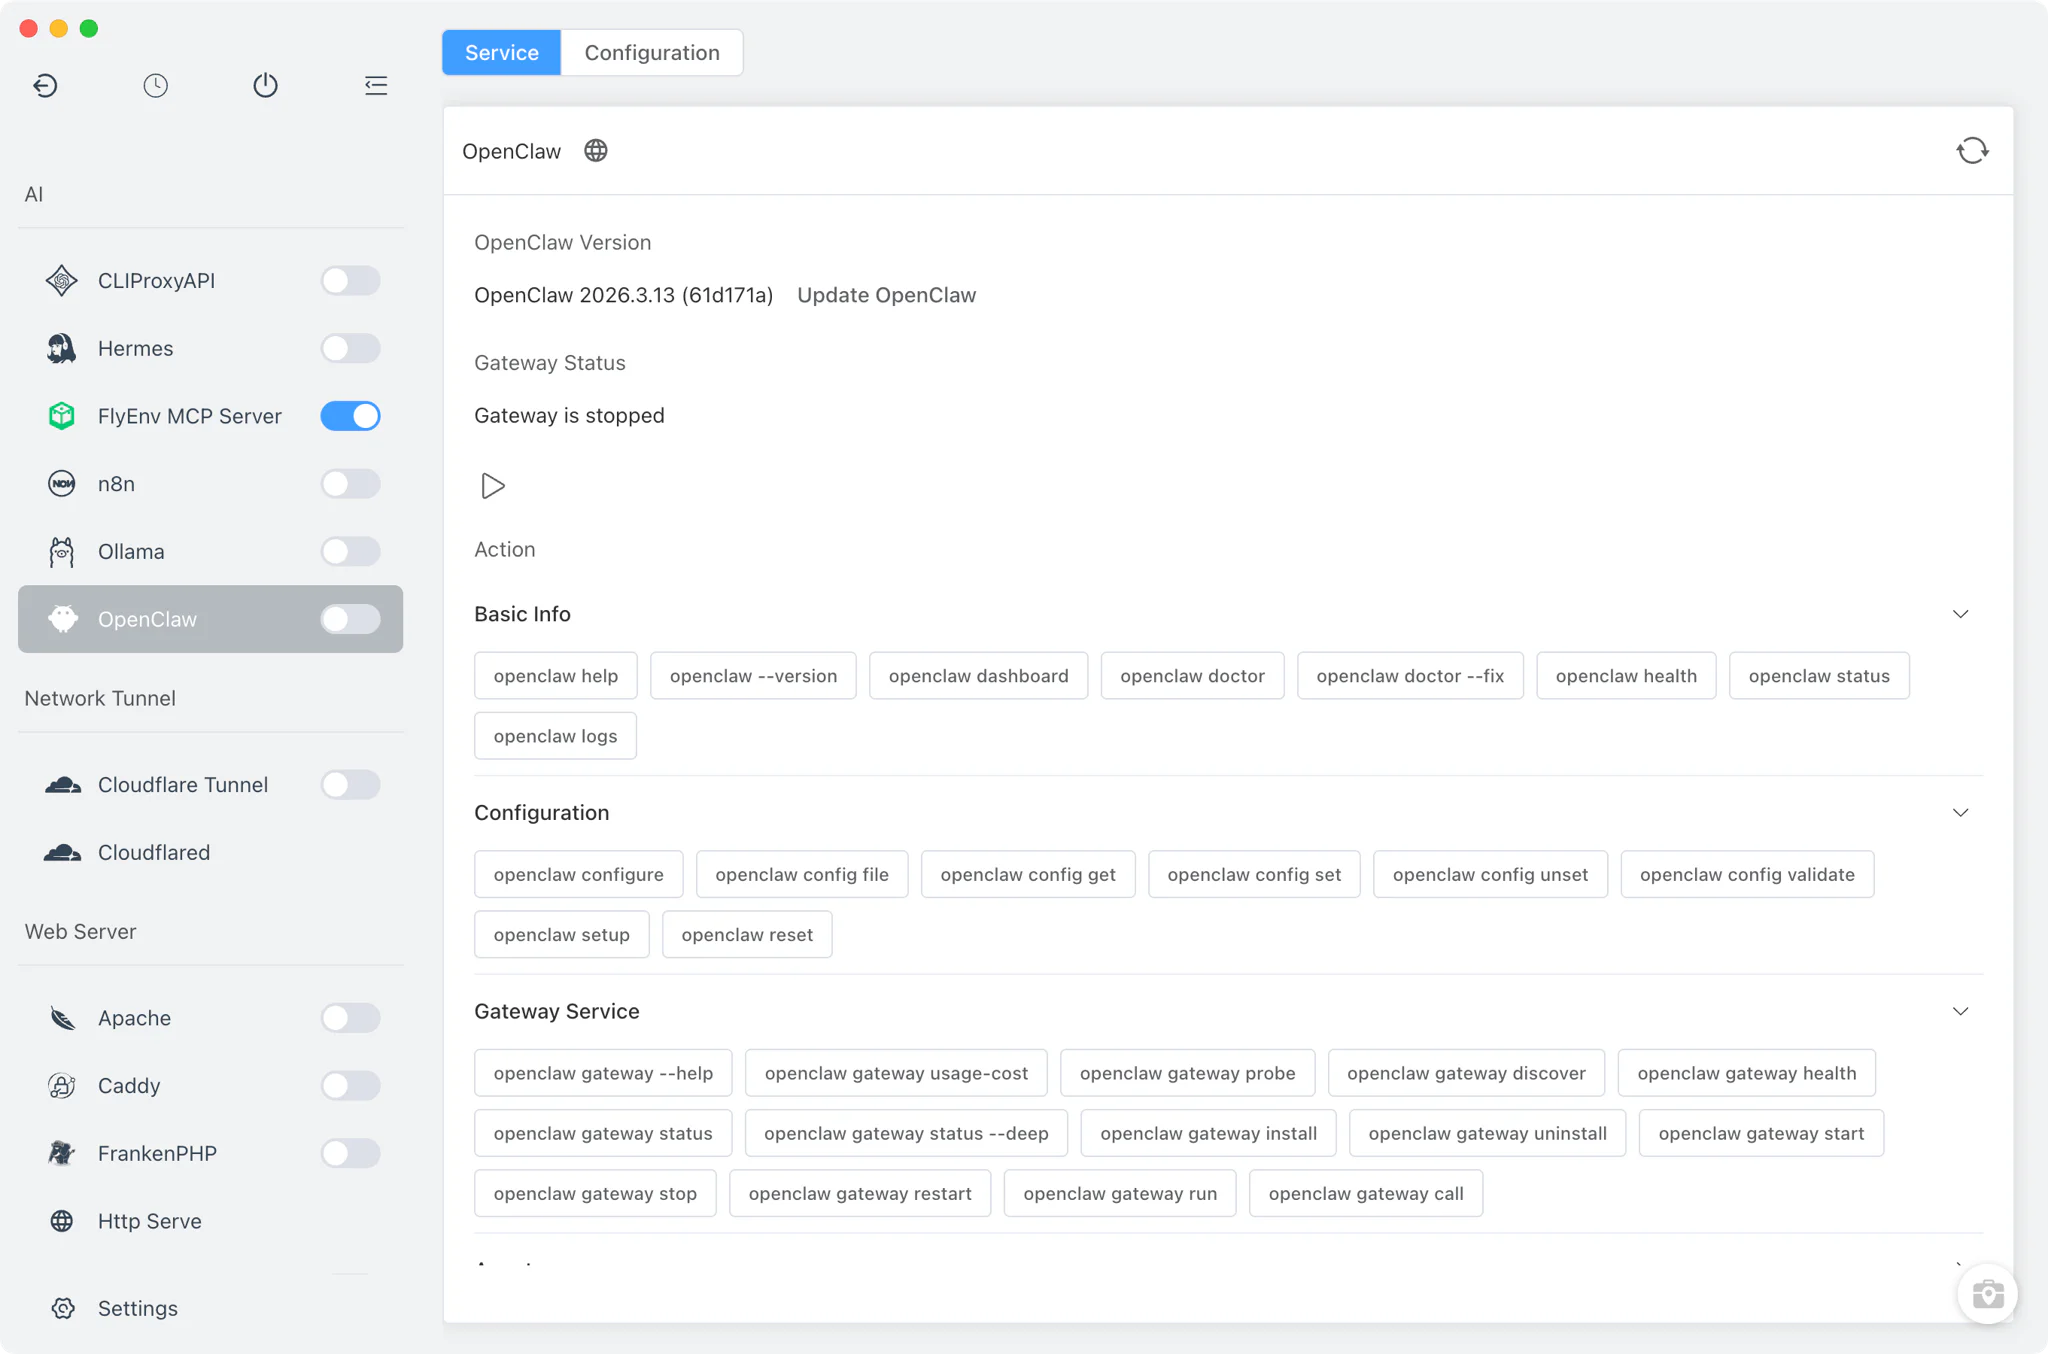2048x1354 pixels.
Task: Toggle the Caddy switch
Action: 350,1085
